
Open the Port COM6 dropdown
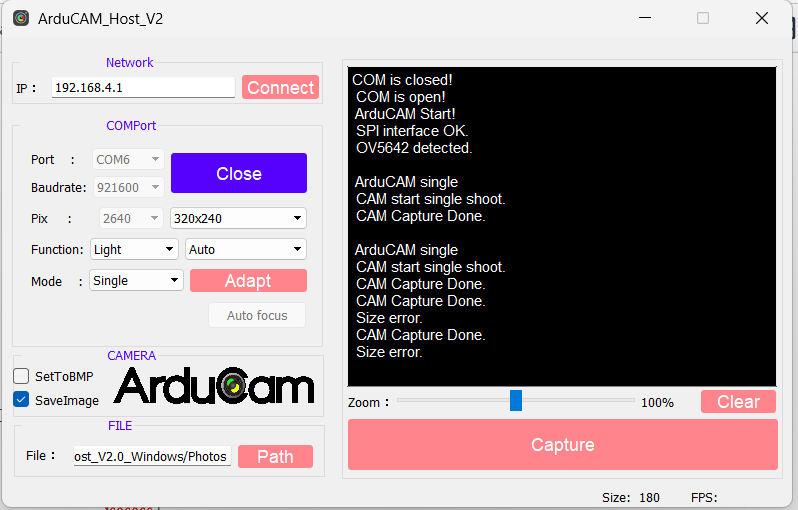(x=128, y=159)
